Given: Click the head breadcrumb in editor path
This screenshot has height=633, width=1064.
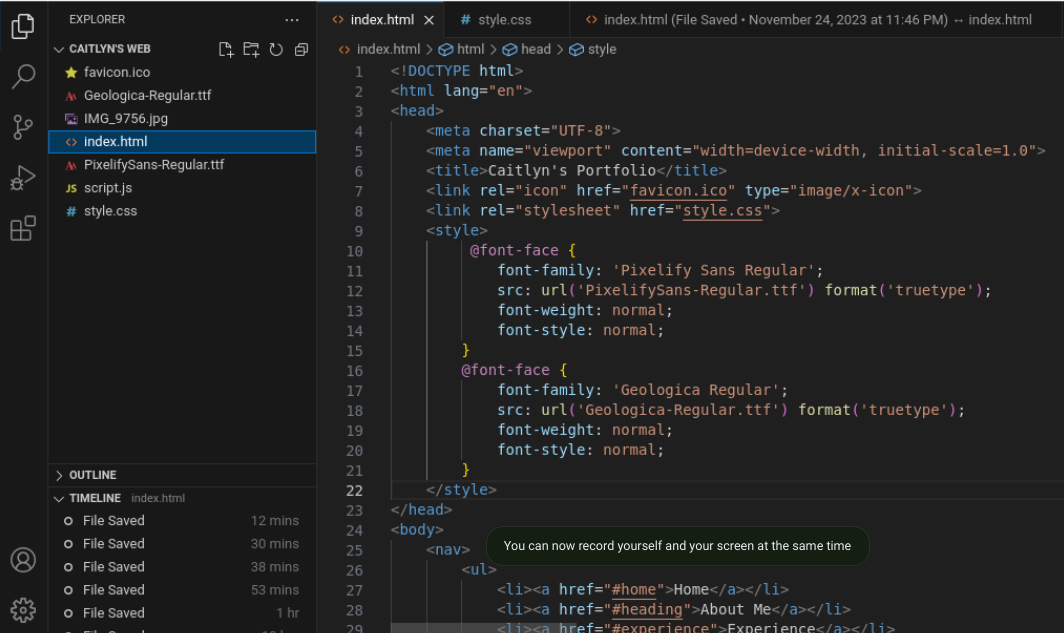Looking at the screenshot, I should tap(535, 49).
